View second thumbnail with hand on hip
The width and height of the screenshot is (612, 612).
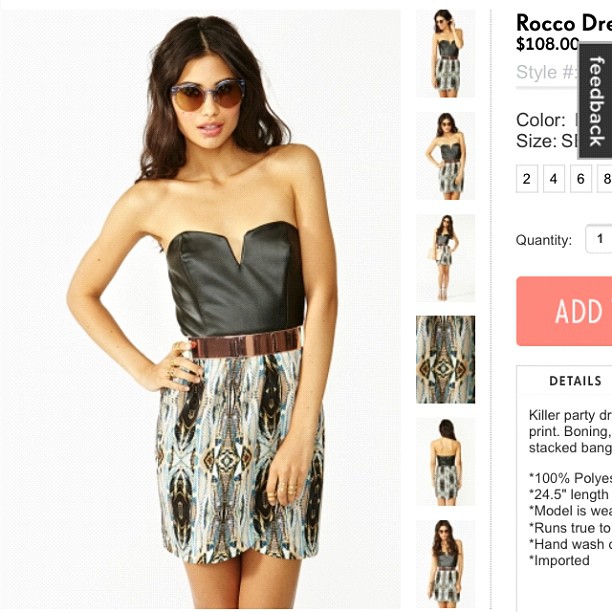pos(445,156)
